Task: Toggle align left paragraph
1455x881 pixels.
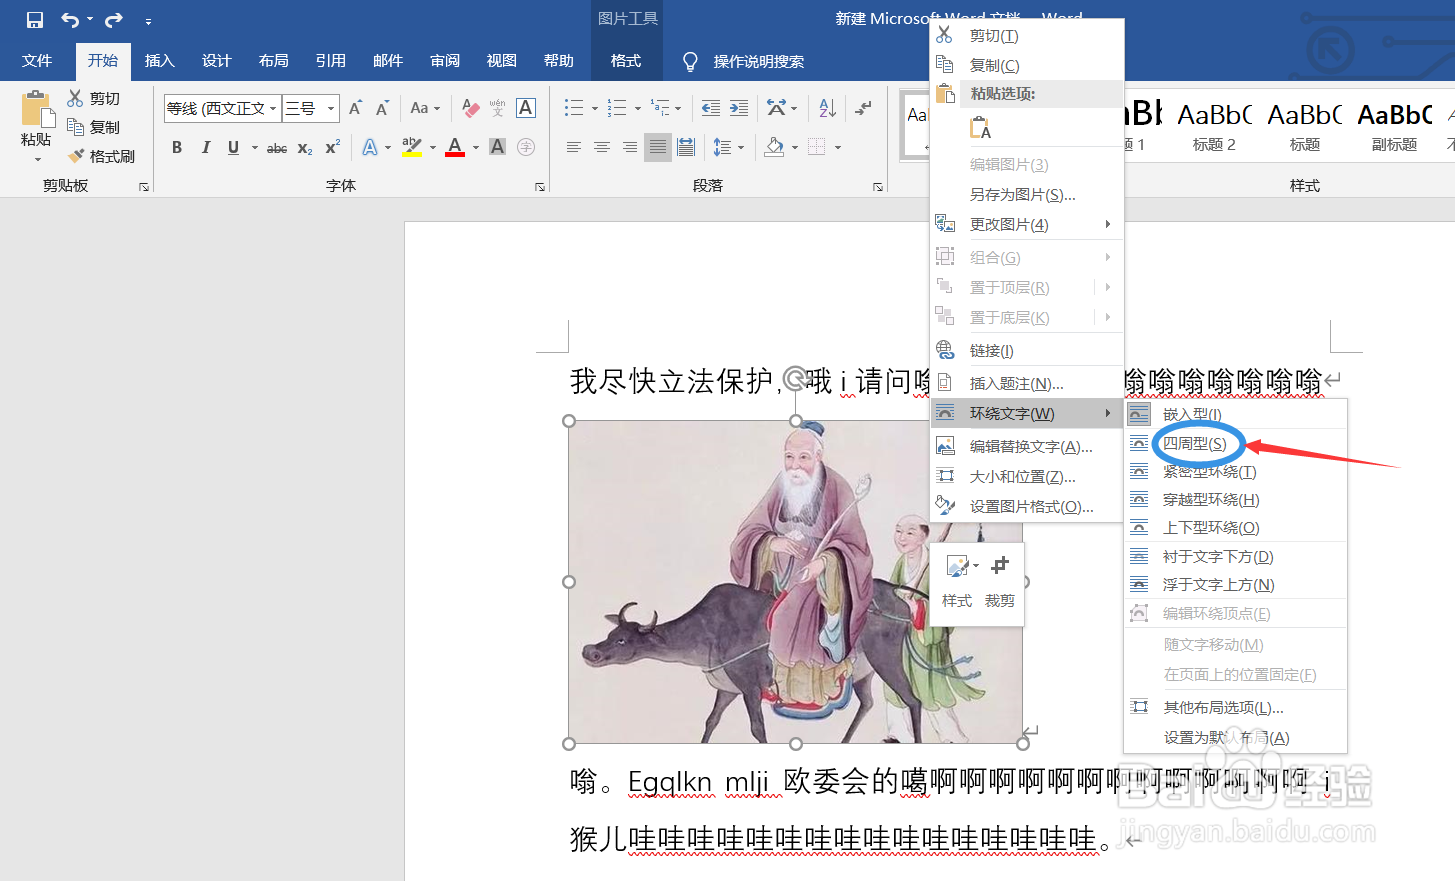Action: coord(574,148)
